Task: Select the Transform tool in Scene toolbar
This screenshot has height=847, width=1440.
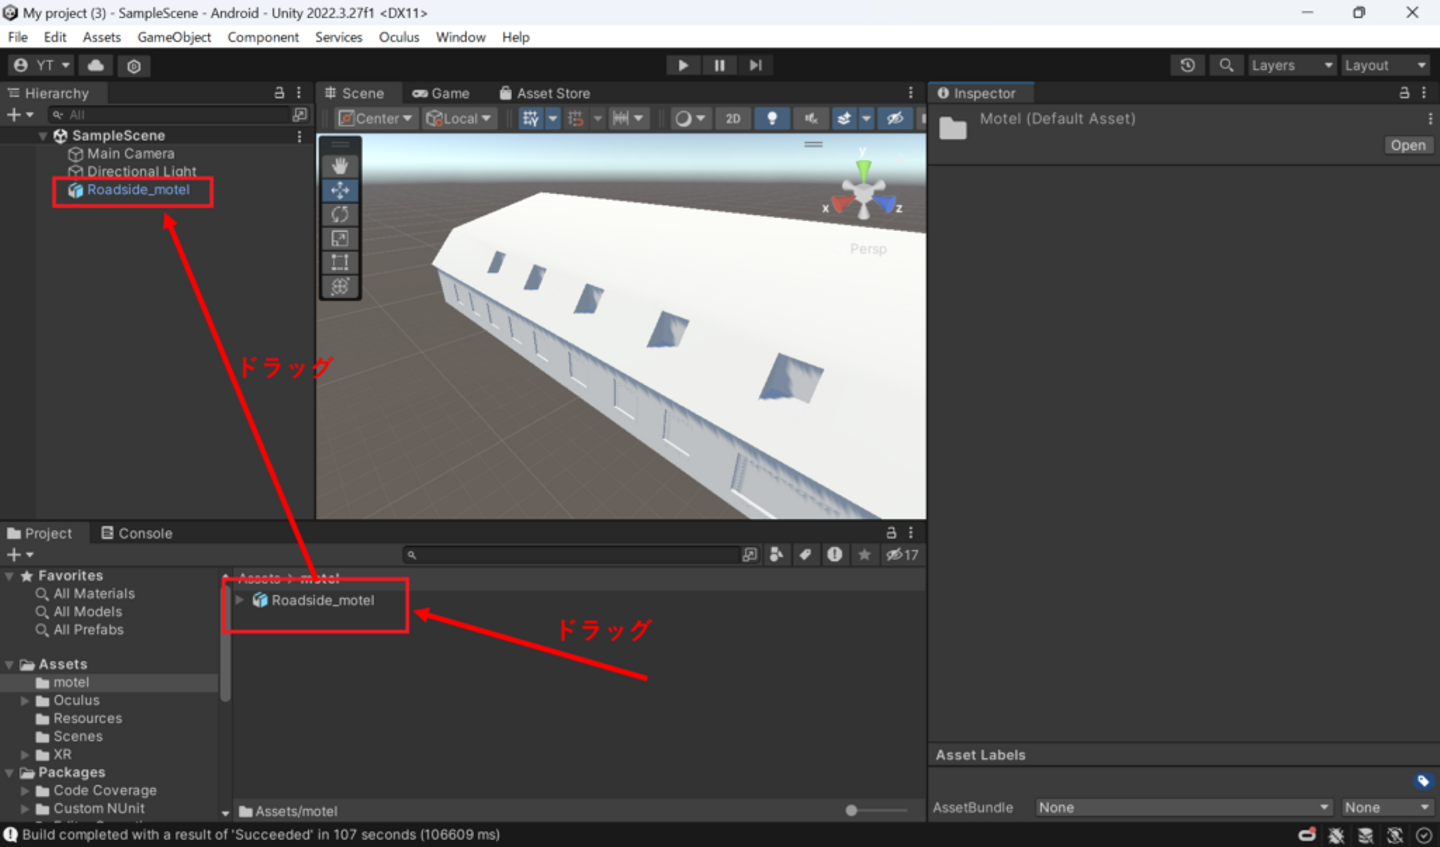Action: click(x=340, y=286)
